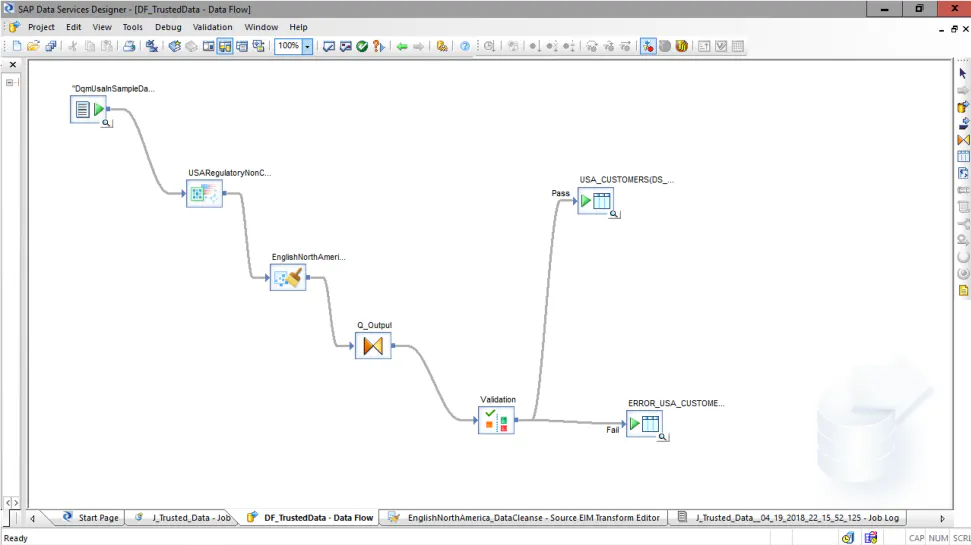Click the print icon in the toolbar
The image size is (971, 545).
coord(129,46)
